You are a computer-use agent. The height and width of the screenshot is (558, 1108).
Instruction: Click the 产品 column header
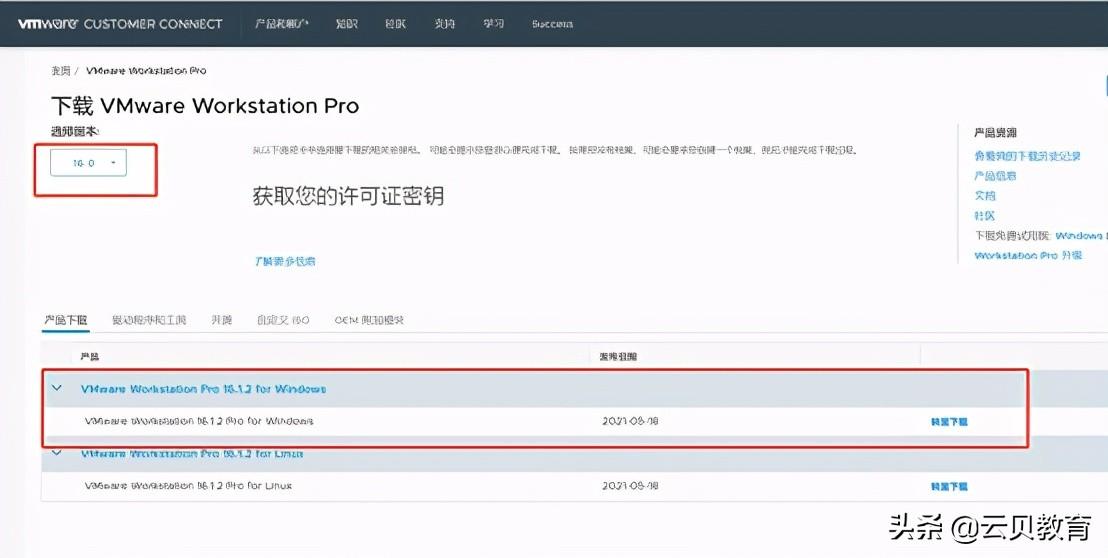coord(90,357)
